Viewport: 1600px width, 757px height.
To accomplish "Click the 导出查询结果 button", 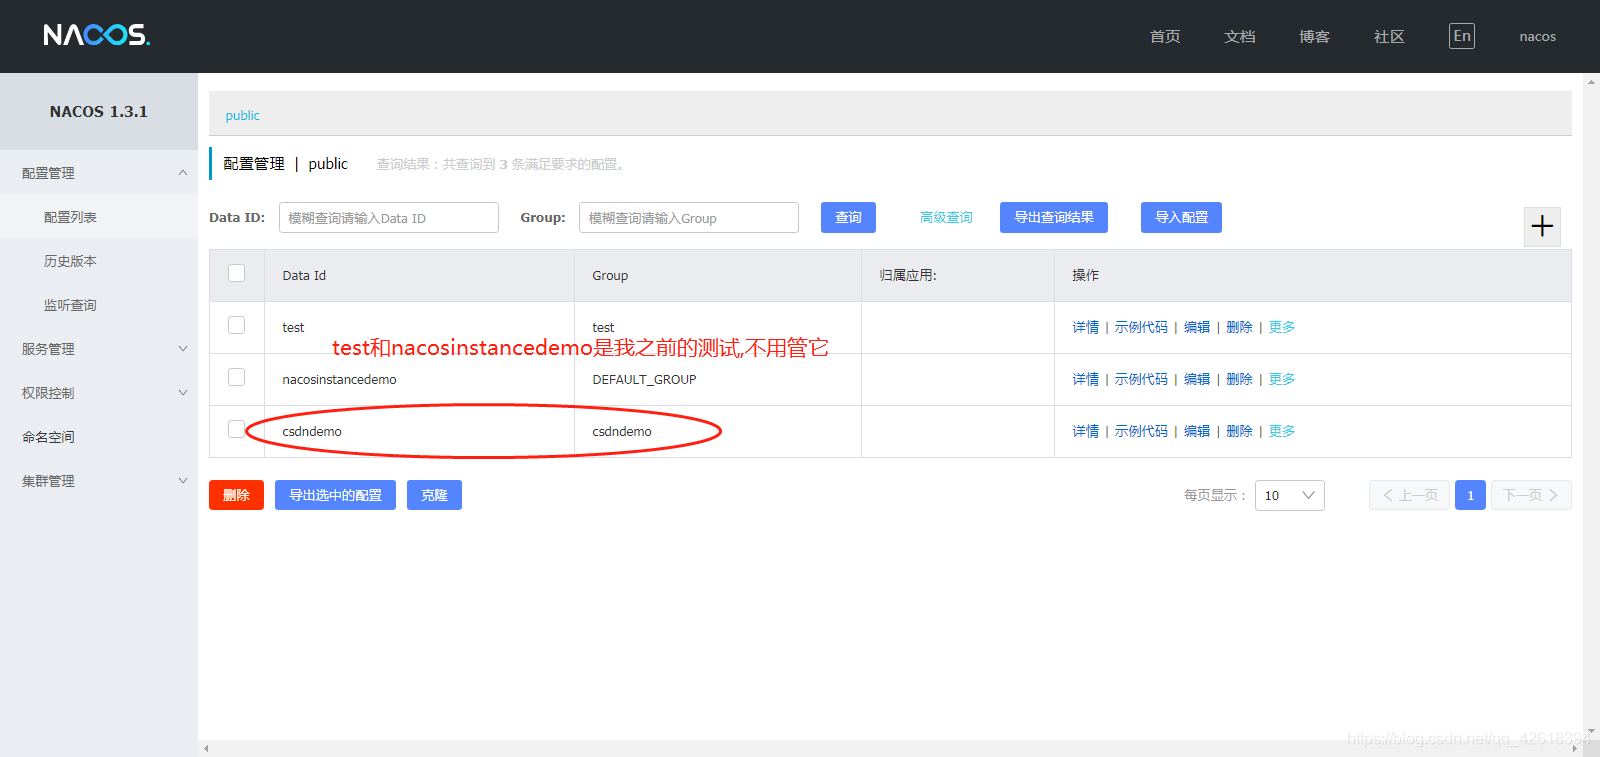I will click(x=1054, y=217).
